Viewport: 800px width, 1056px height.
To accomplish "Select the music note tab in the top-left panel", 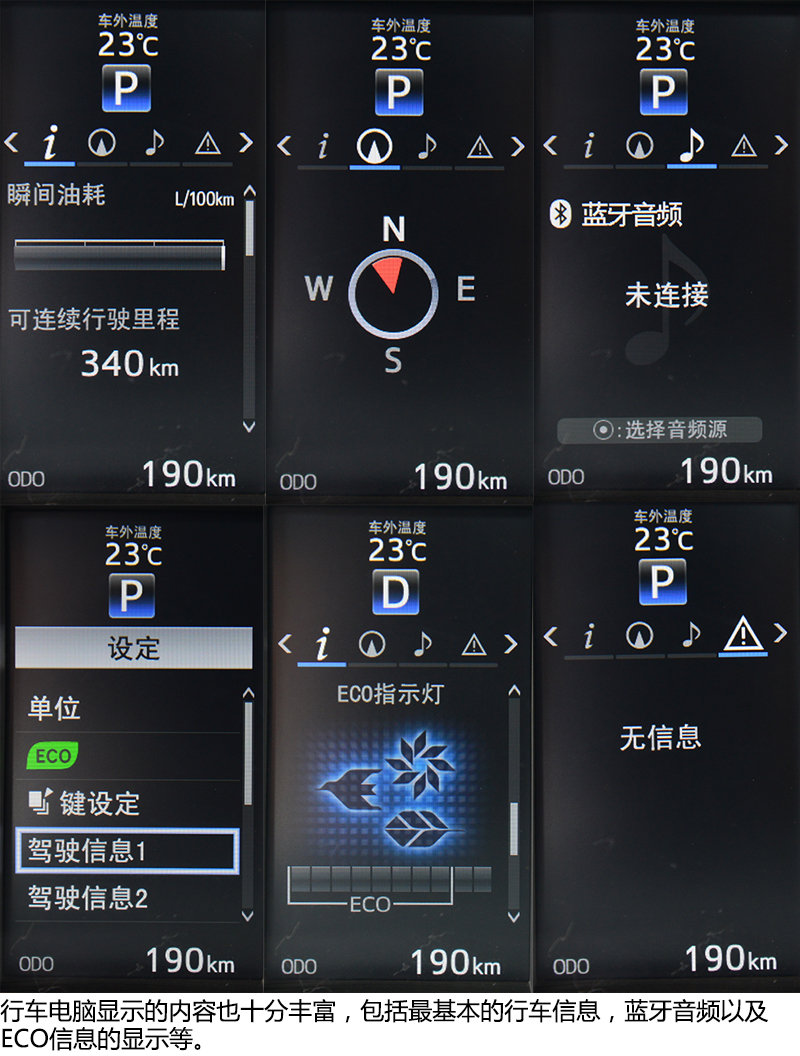I will [x=155, y=142].
